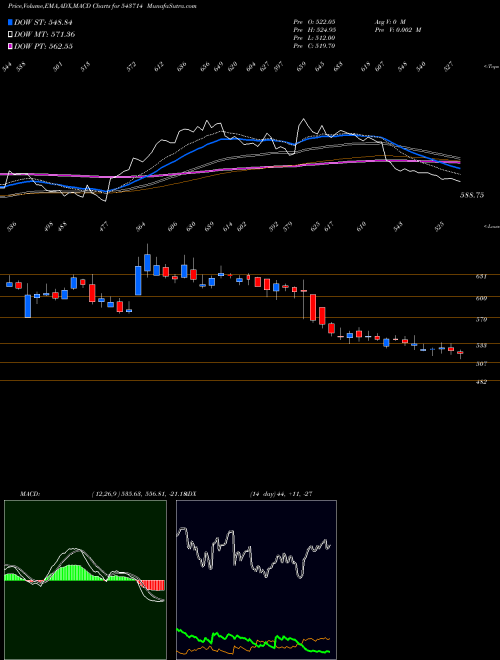Screen dimensions: 500x660
Task: Click the 482 price axis label
Action: click(x=481, y=382)
